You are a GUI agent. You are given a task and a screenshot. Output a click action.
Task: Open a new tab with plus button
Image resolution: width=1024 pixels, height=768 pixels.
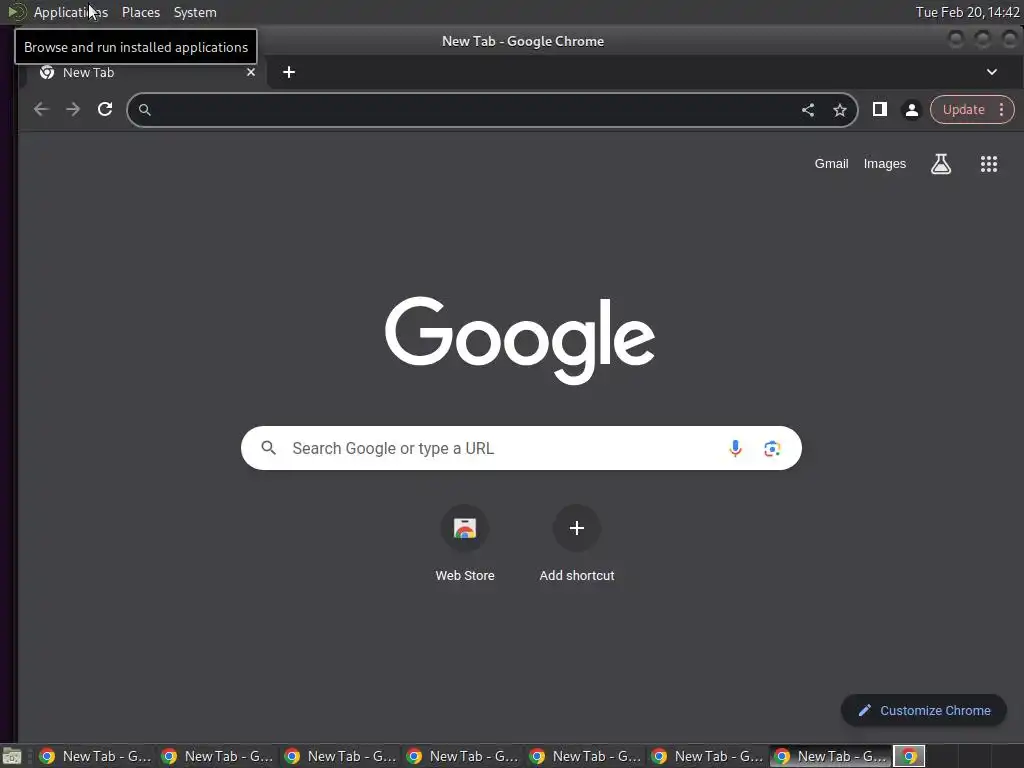(x=289, y=72)
